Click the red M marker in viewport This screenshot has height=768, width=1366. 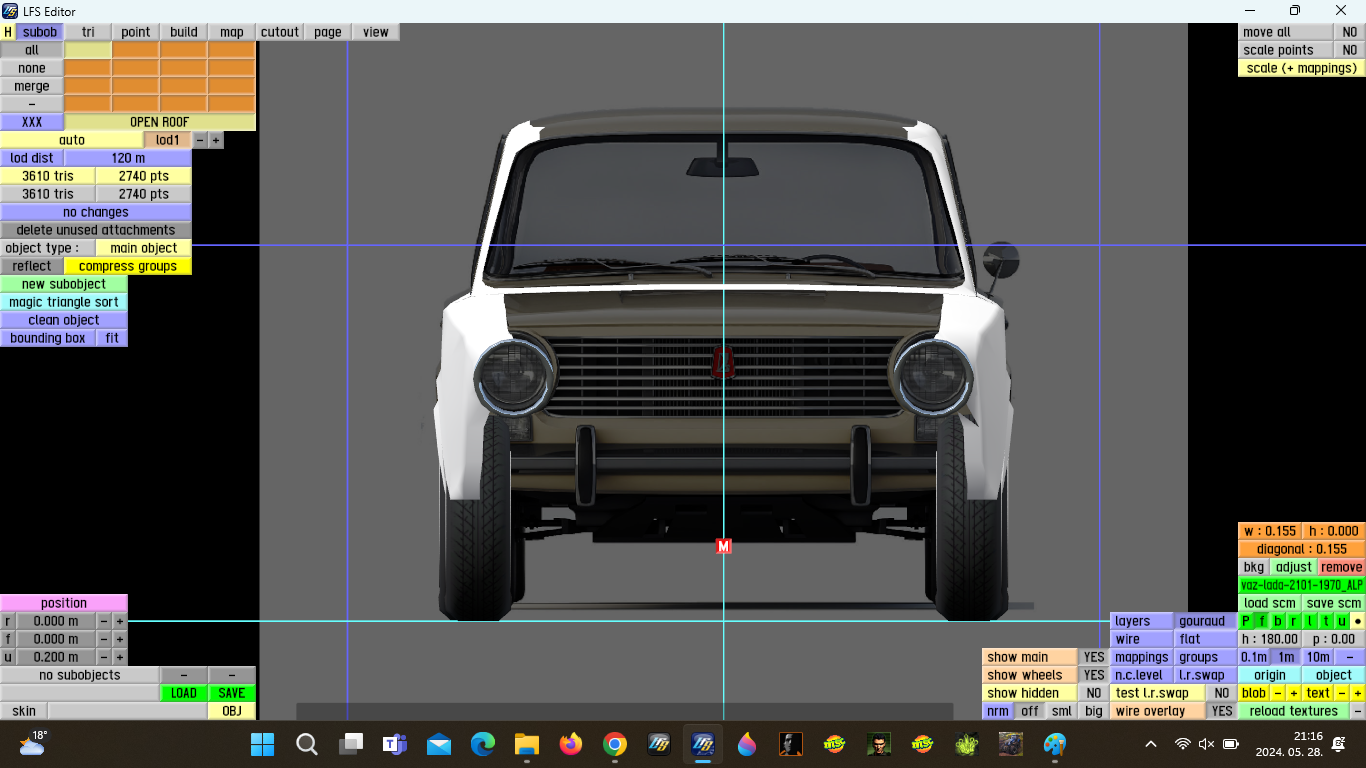[x=724, y=546]
